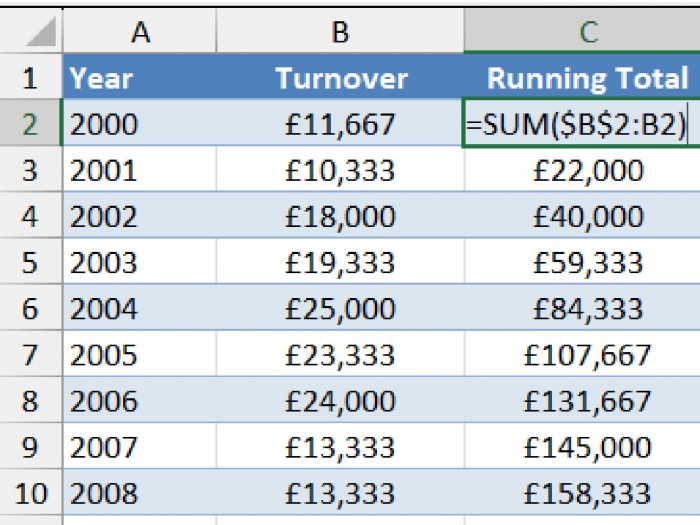This screenshot has height=525, width=700.
Task: Select row 2 header
Action: (29, 124)
